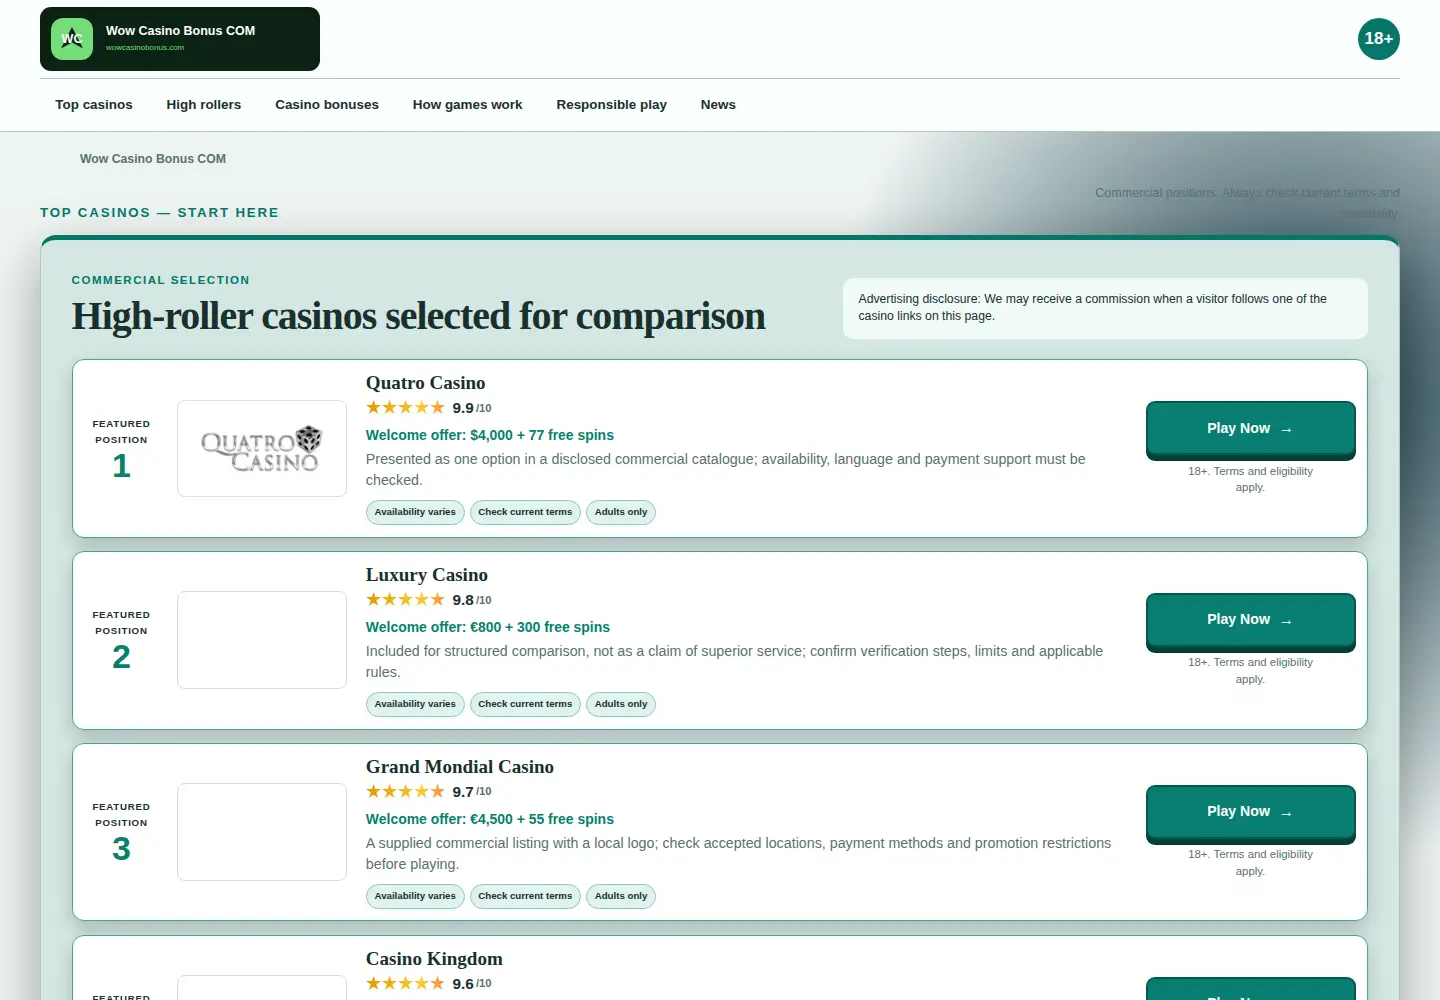Open the Top casinos menu item

point(94,105)
